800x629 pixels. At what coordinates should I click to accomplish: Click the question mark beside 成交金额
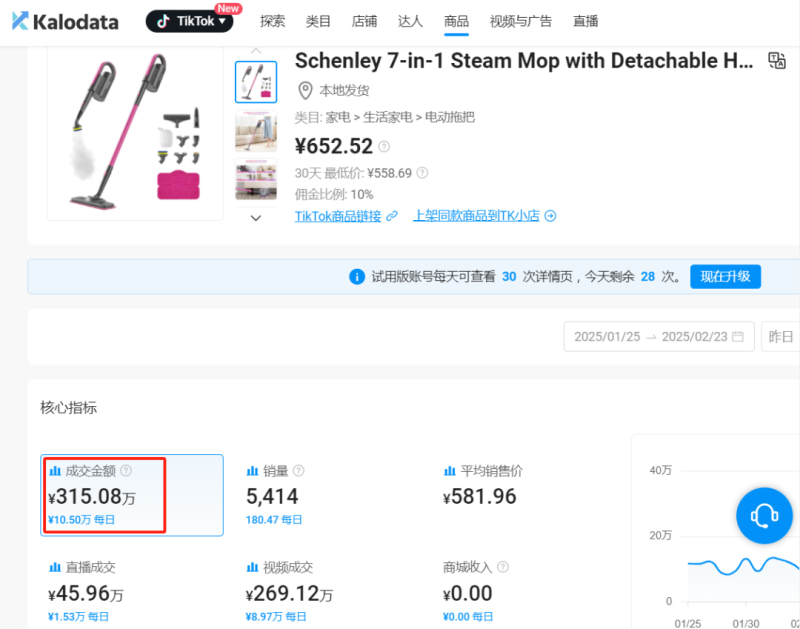[x=126, y=470]
